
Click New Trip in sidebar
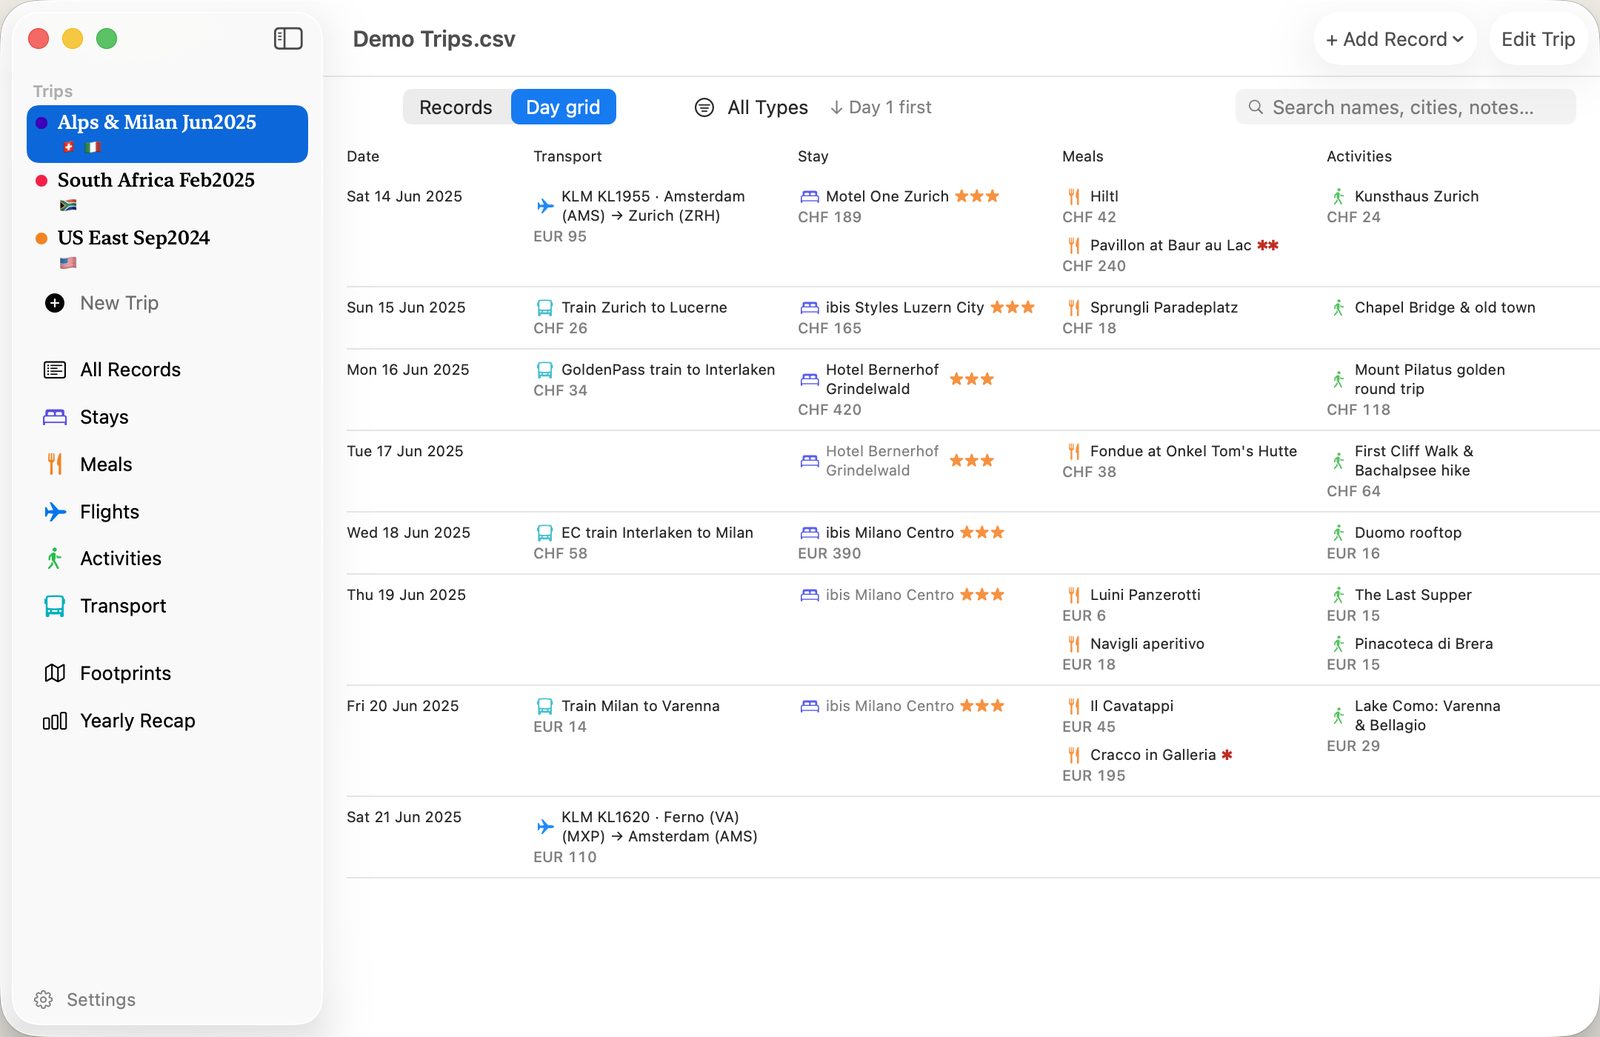pos(119,303)
